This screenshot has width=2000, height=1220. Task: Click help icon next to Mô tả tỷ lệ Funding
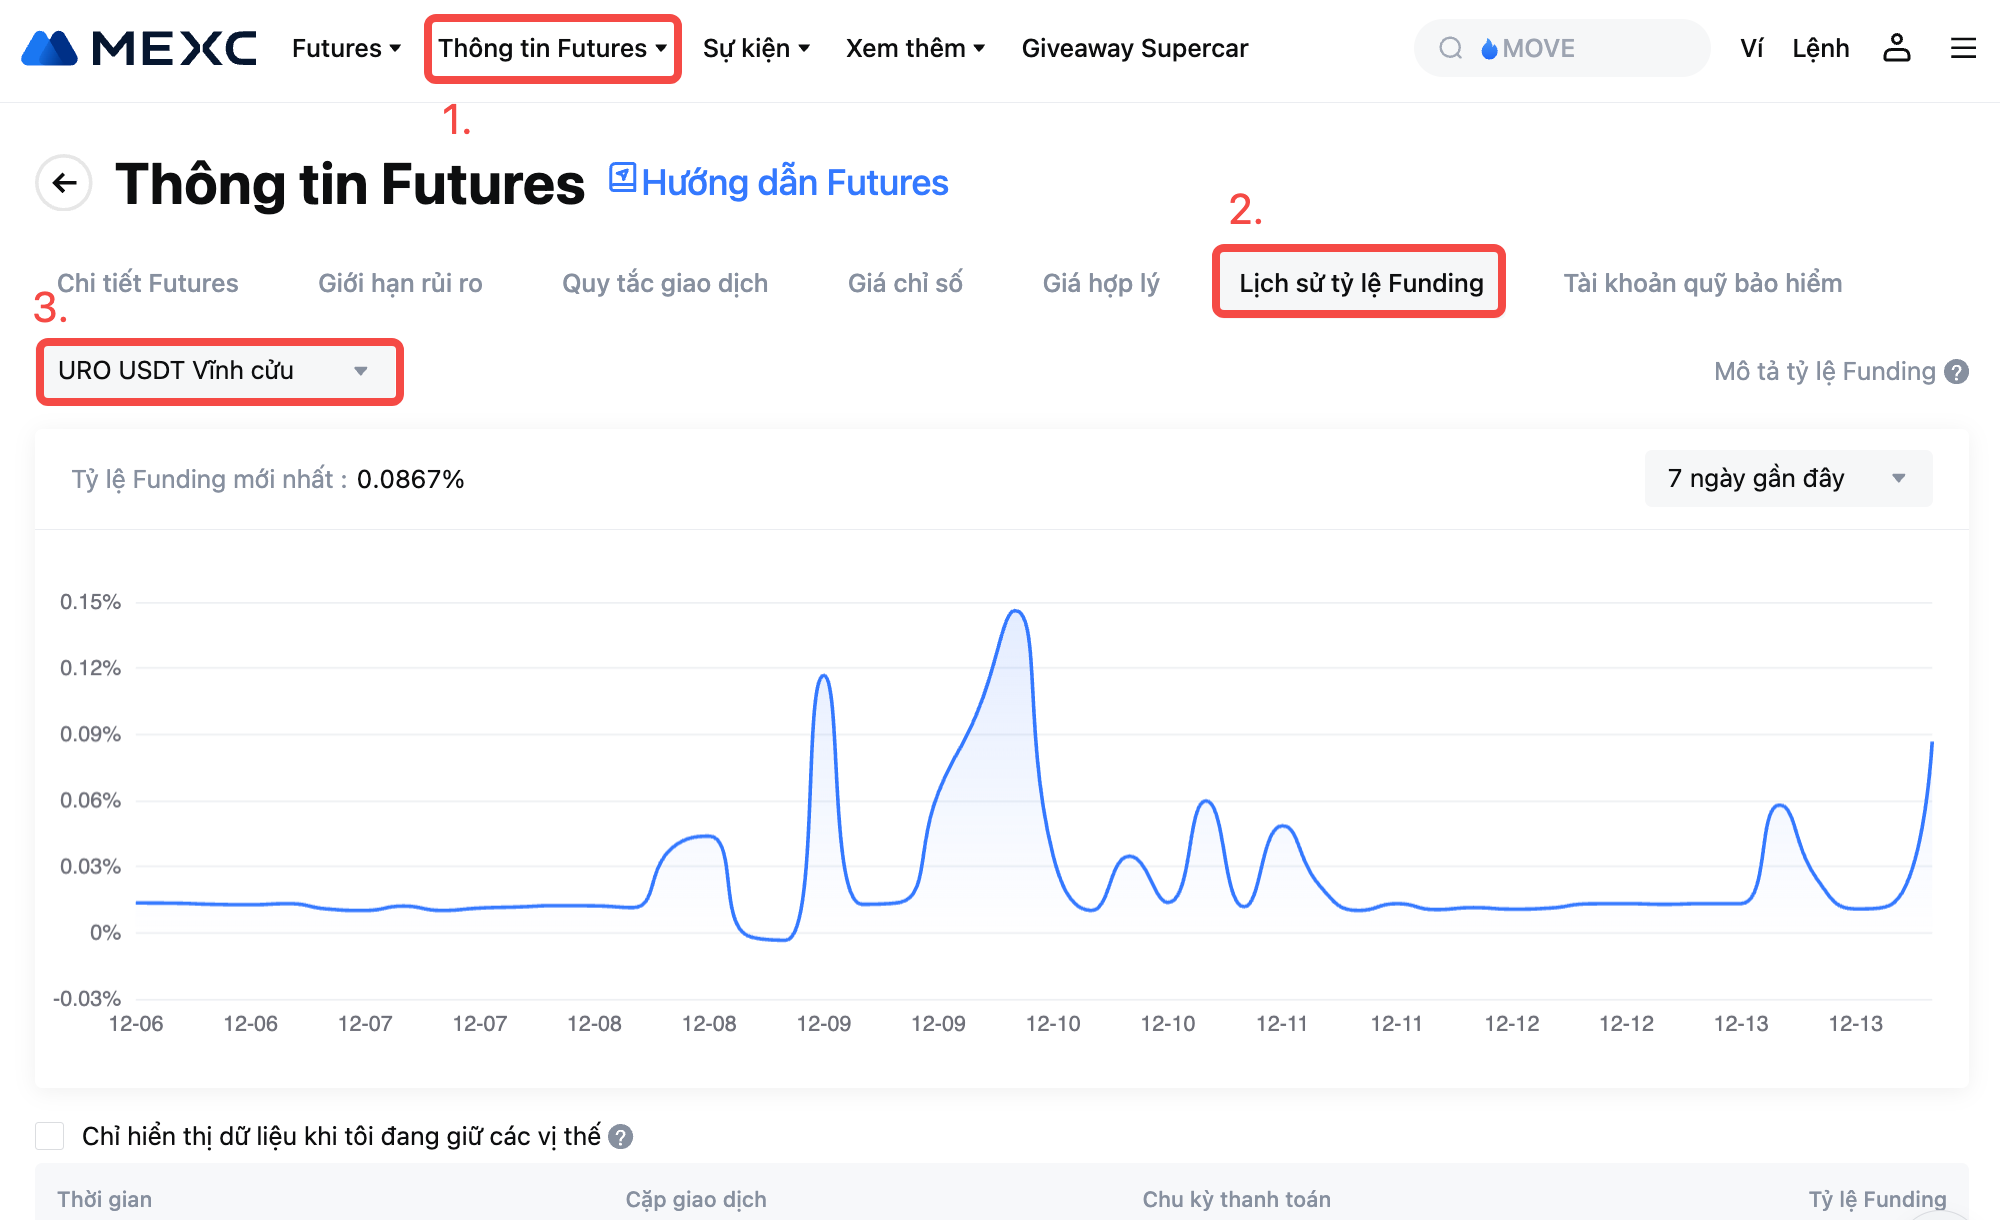[x=1956, y=372]
